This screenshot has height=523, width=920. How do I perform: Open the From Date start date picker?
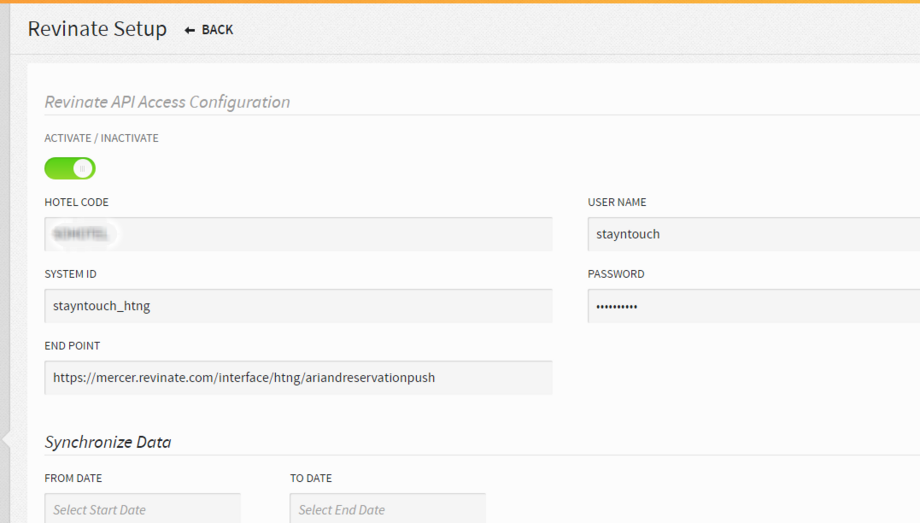coord(143,508)
